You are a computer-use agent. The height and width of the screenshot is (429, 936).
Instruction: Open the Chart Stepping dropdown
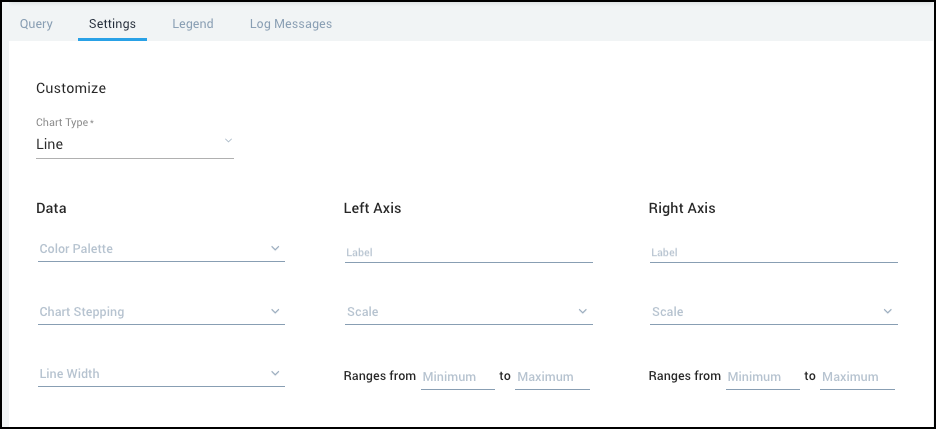[150, 312]
